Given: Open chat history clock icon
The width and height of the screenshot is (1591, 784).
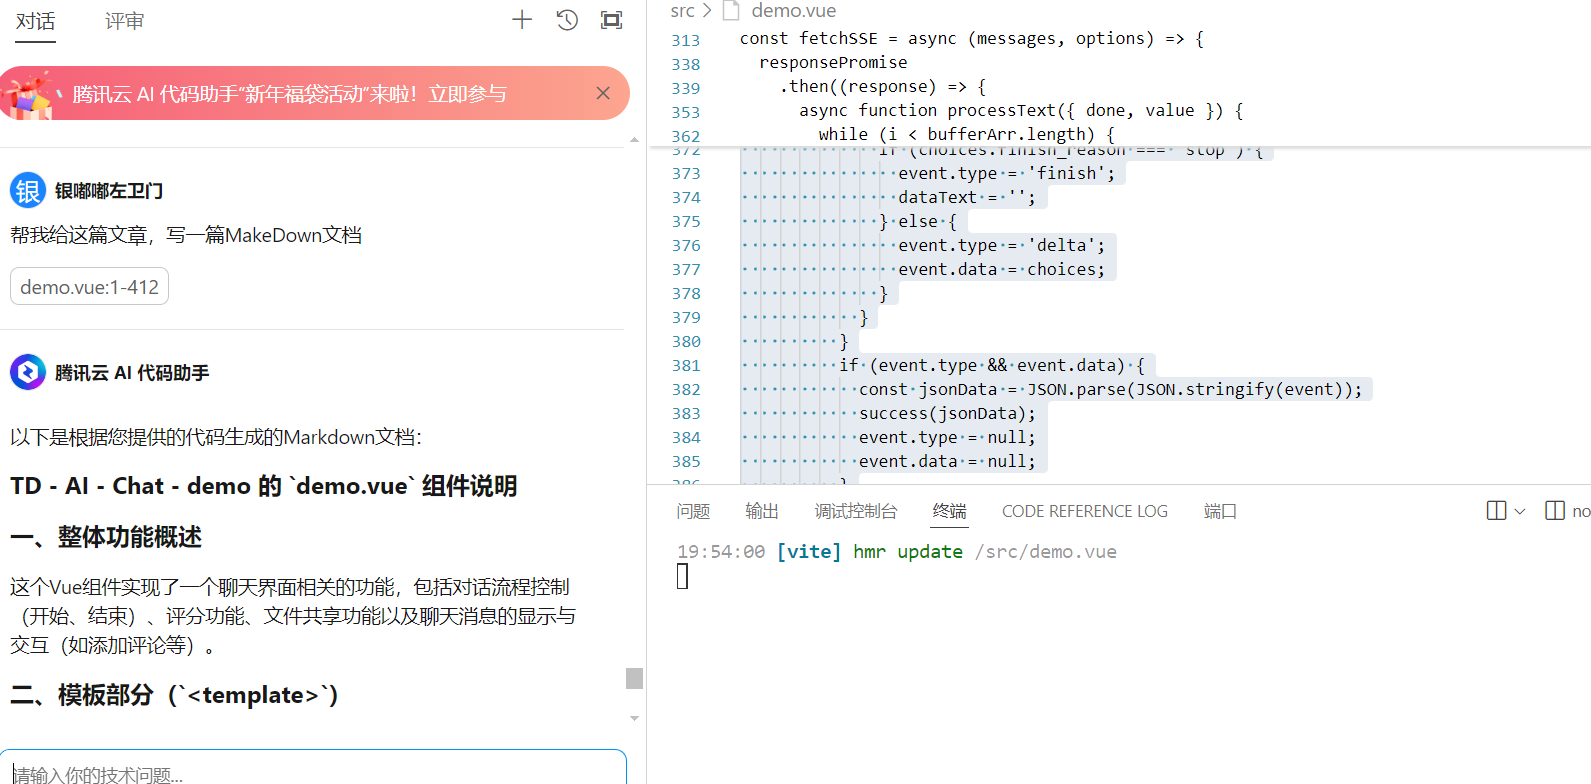Looking at the screenshot, I should point(567,20).
